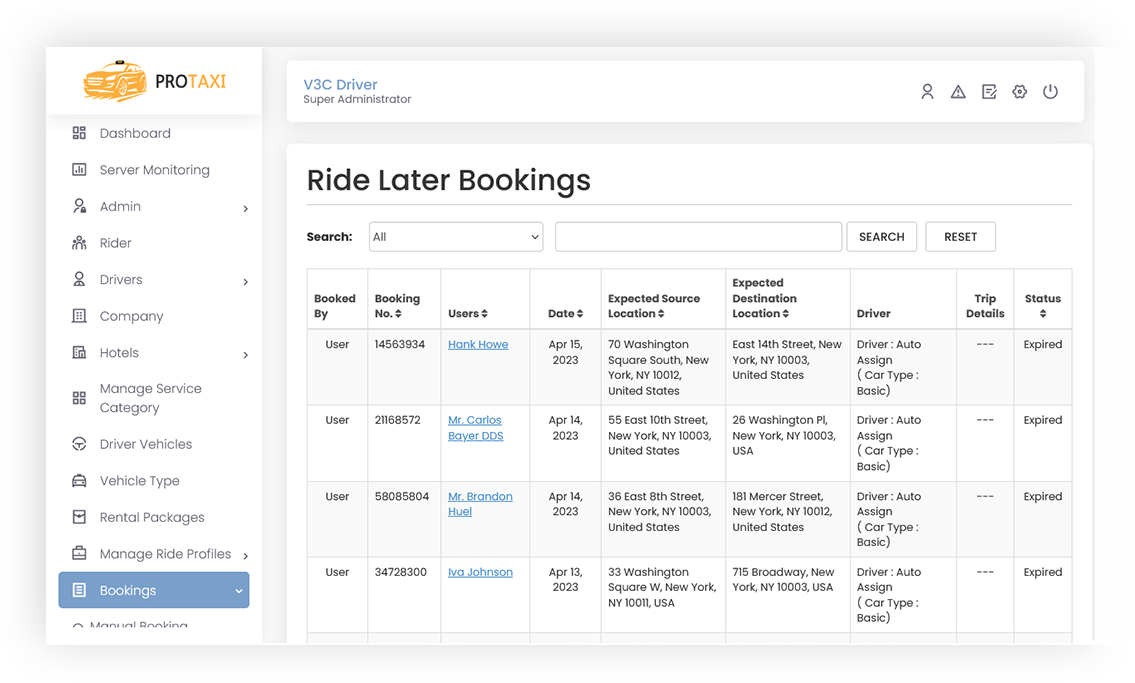The image size is (1135, 683).
Task: Open the settings gear icon in header
Action: pos(1019,92)
